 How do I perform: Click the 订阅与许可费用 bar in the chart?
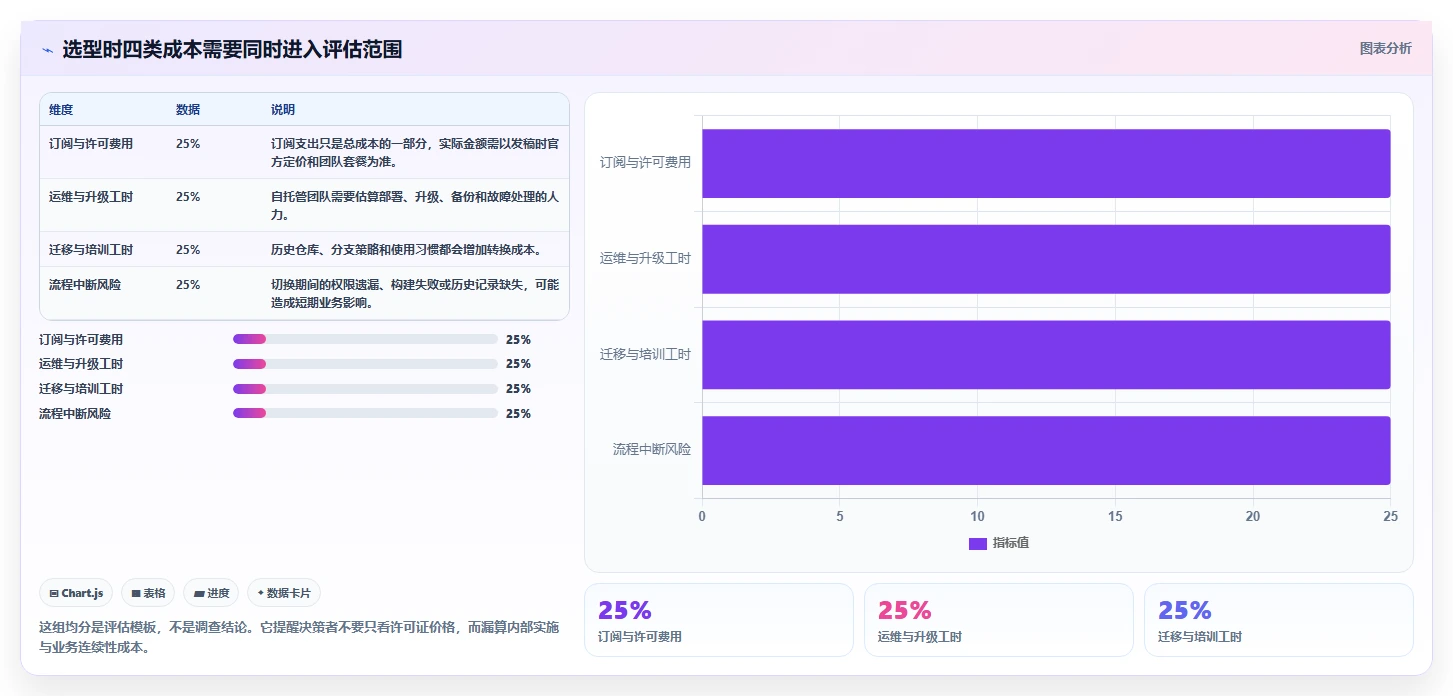click(x=1046, y=163)
